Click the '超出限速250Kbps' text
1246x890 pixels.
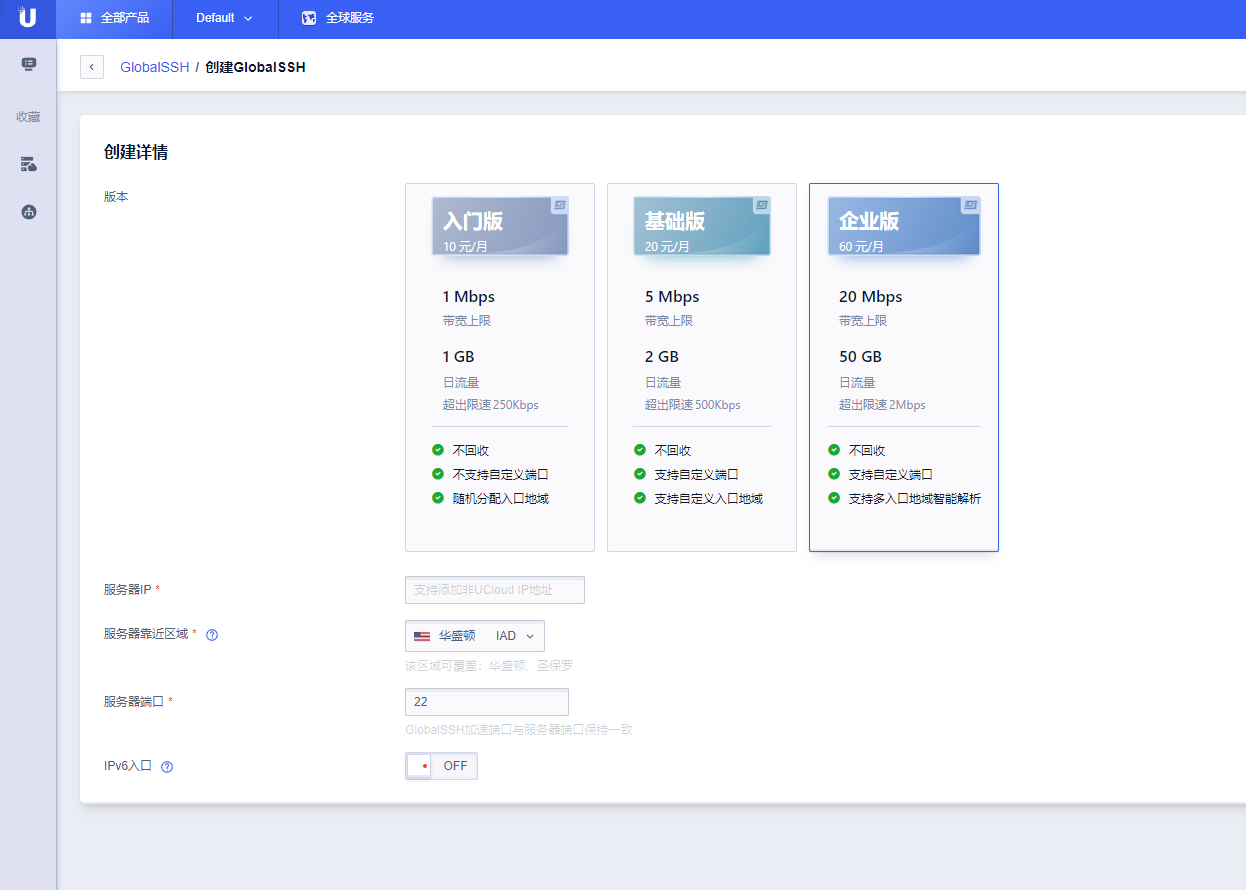[491, 405]
